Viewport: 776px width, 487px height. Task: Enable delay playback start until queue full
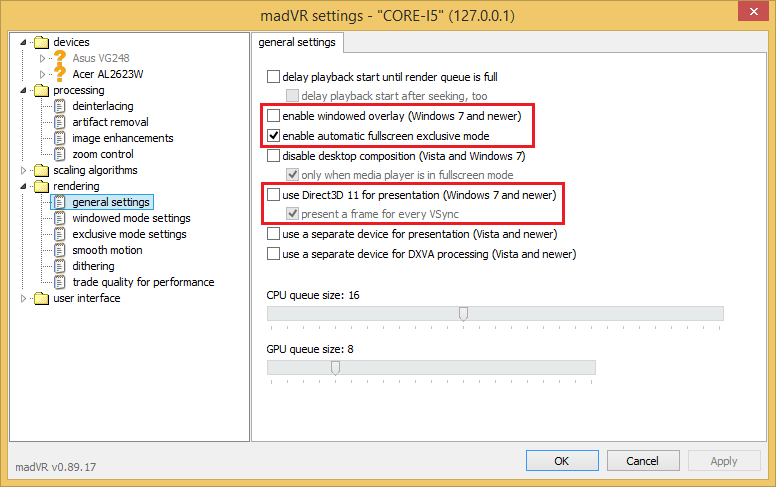pyautogui.click(x=274, y=76)
